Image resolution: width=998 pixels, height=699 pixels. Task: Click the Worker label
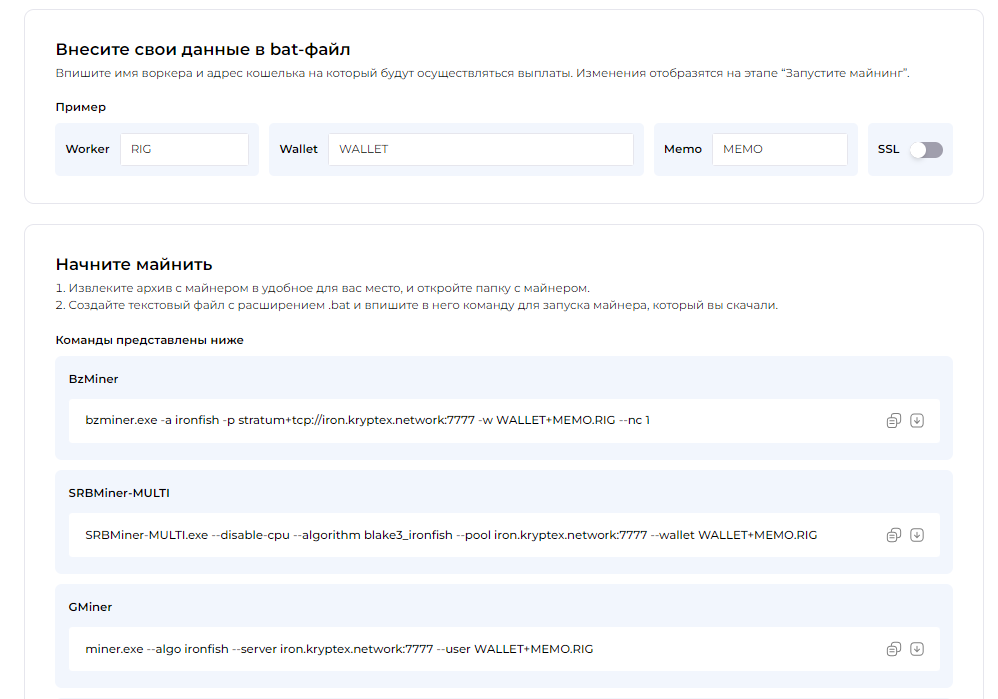point(87,149)
